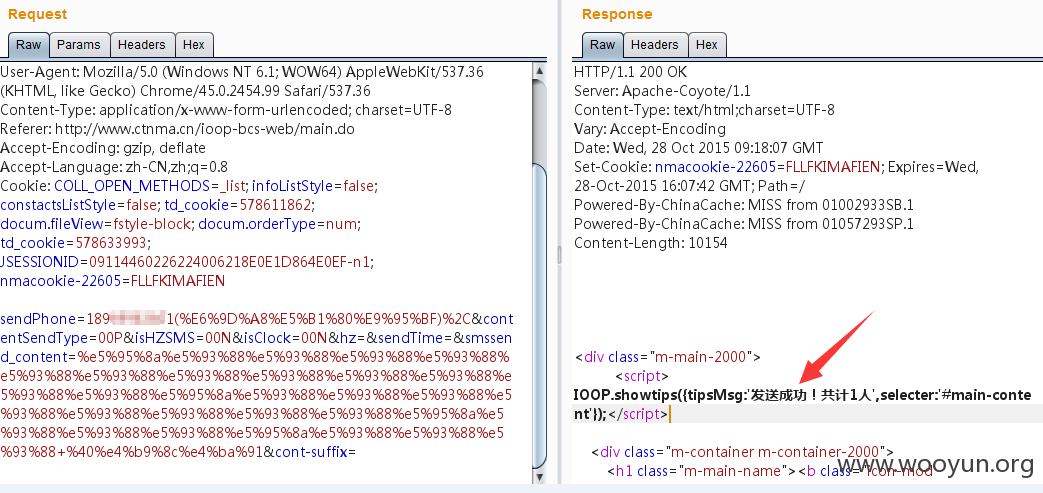Screen dimensions: 1043x493
Task: Click FLLFKIMAFIEN value in the request cookie
Action: [178, 281]
